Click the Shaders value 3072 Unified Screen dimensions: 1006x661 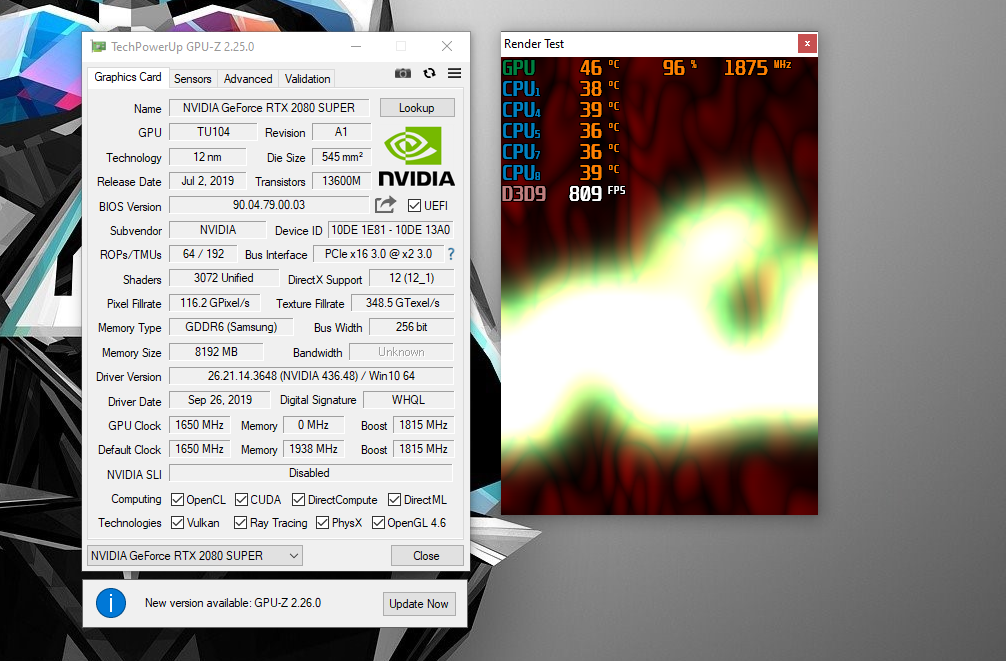pyautogui.click(x=224, y=279)
